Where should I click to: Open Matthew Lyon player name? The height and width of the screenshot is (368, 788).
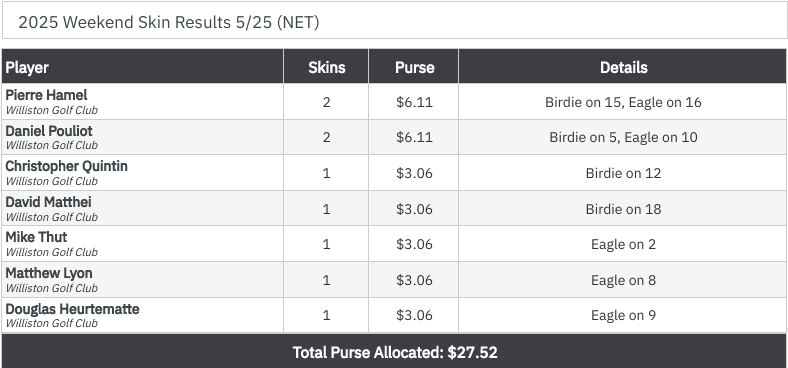pos(49,273)
